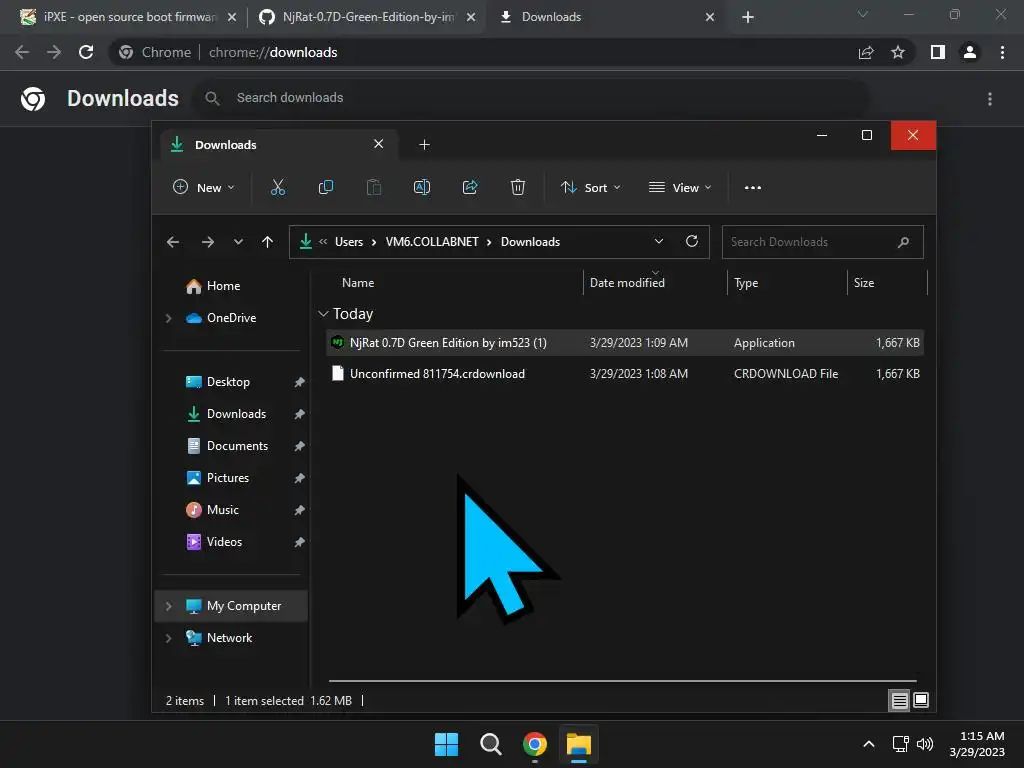1024x768 pixels.
Task: Click the Share icon in Explorer toolbar
Action: 470,187
